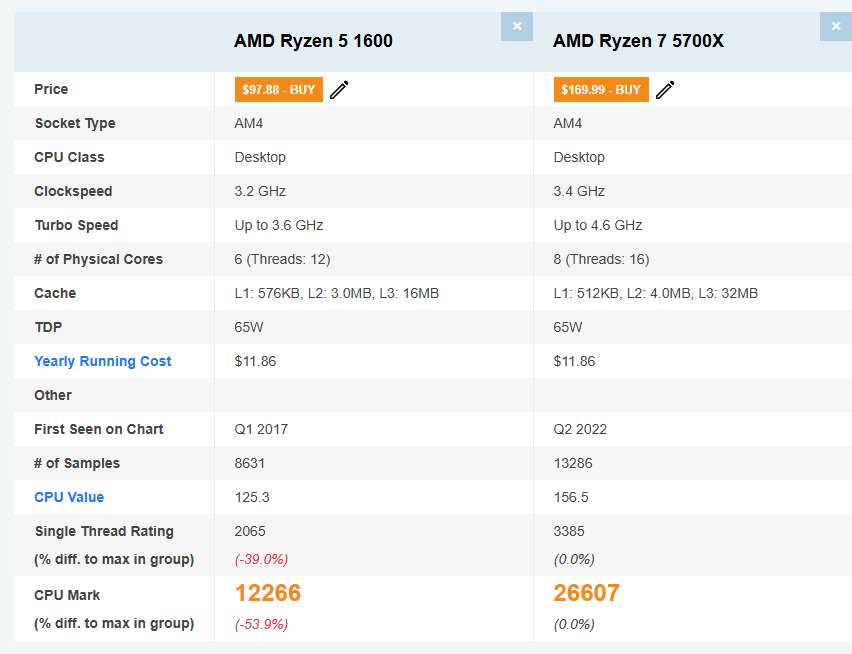Select the 125.3 CPU value
Image resolution: width=852 pixels, height=654 pixels.
pos(252,497)
